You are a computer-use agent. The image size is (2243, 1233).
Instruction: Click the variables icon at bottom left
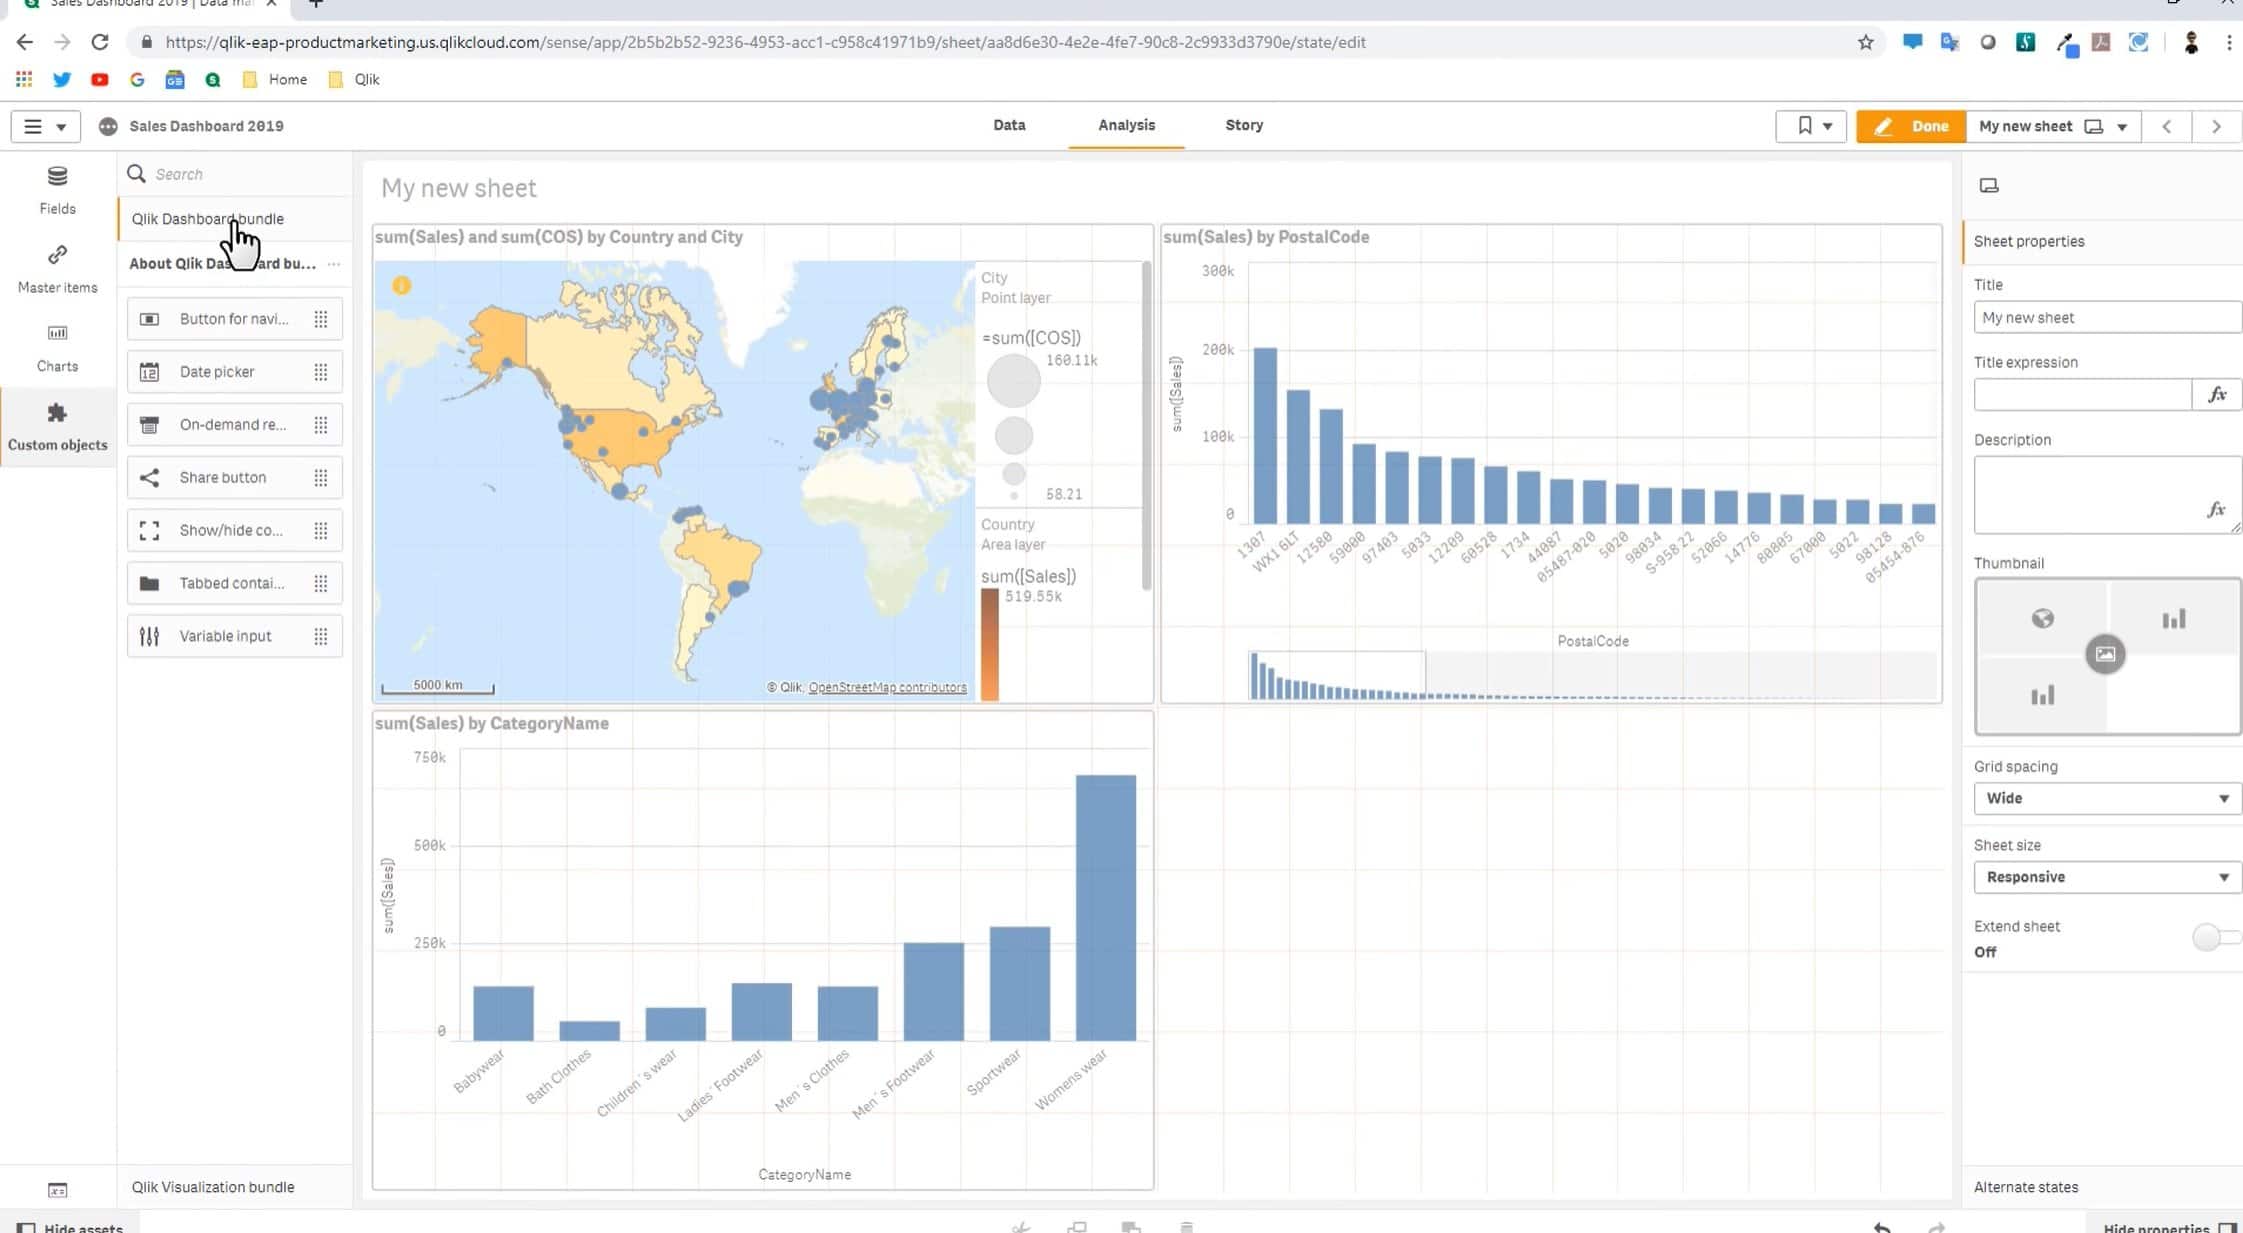point(58,1190)
